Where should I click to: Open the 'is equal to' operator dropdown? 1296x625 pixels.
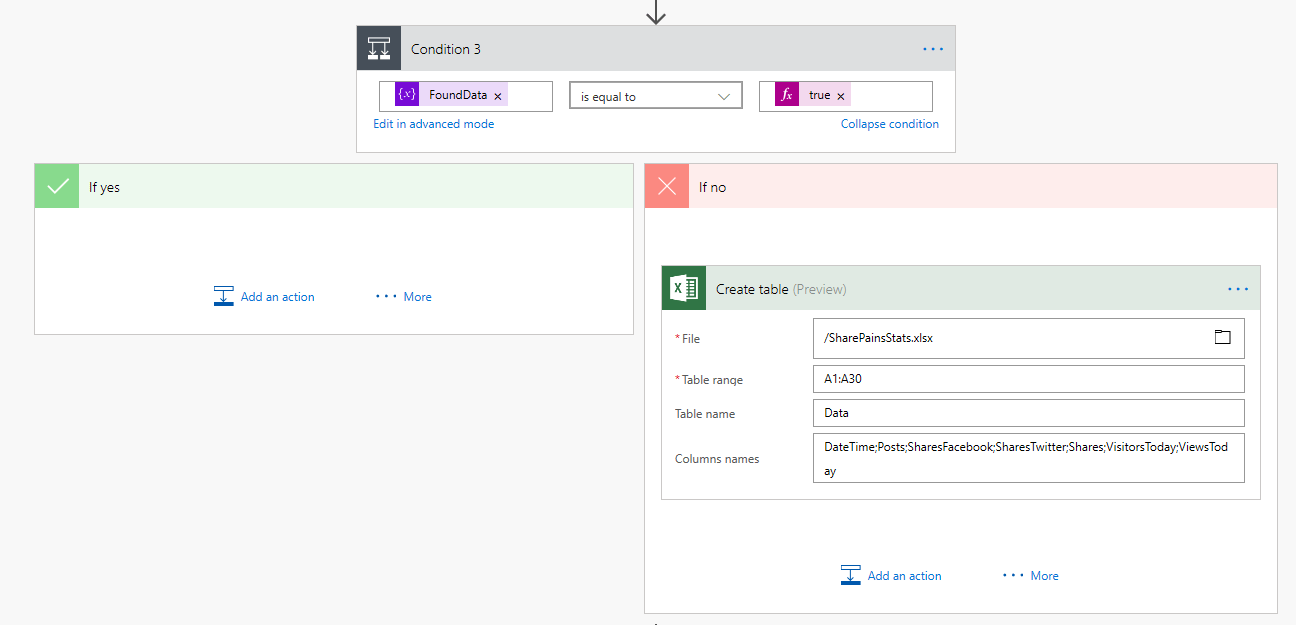coord(656,96)
